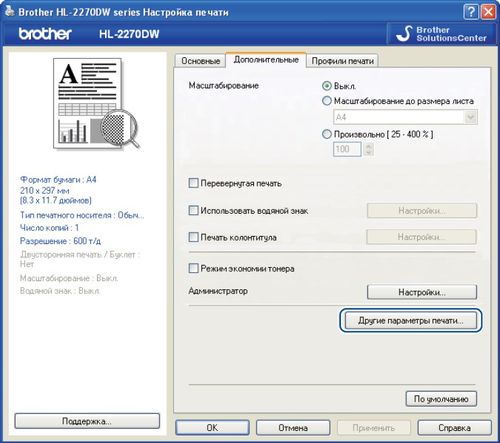Open the Справка help button
The width and height of the screenshot is (500, 443).
pyautogui.click(x=455, y=428)
